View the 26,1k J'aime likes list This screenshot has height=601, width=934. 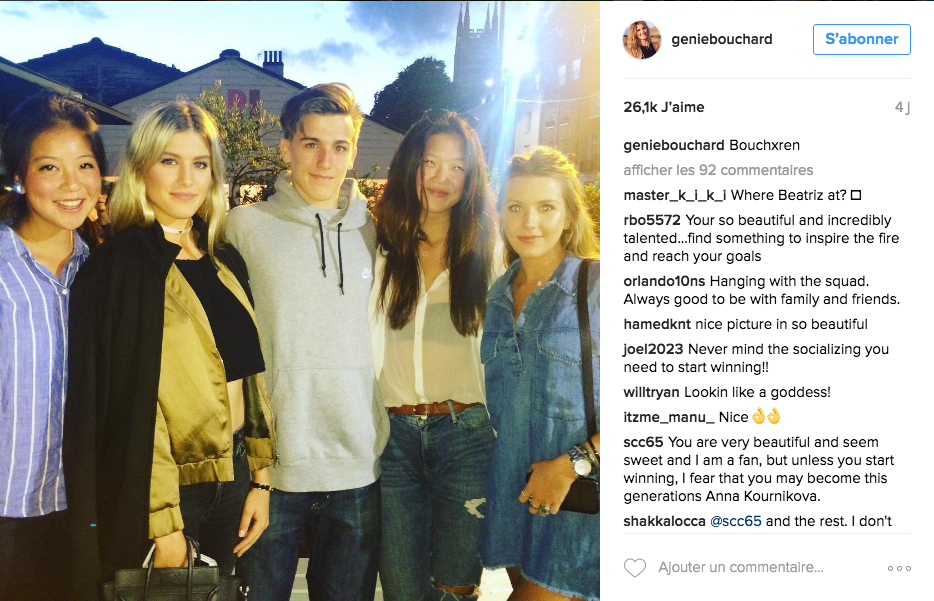pyautogui.click(x=664, y=107)
